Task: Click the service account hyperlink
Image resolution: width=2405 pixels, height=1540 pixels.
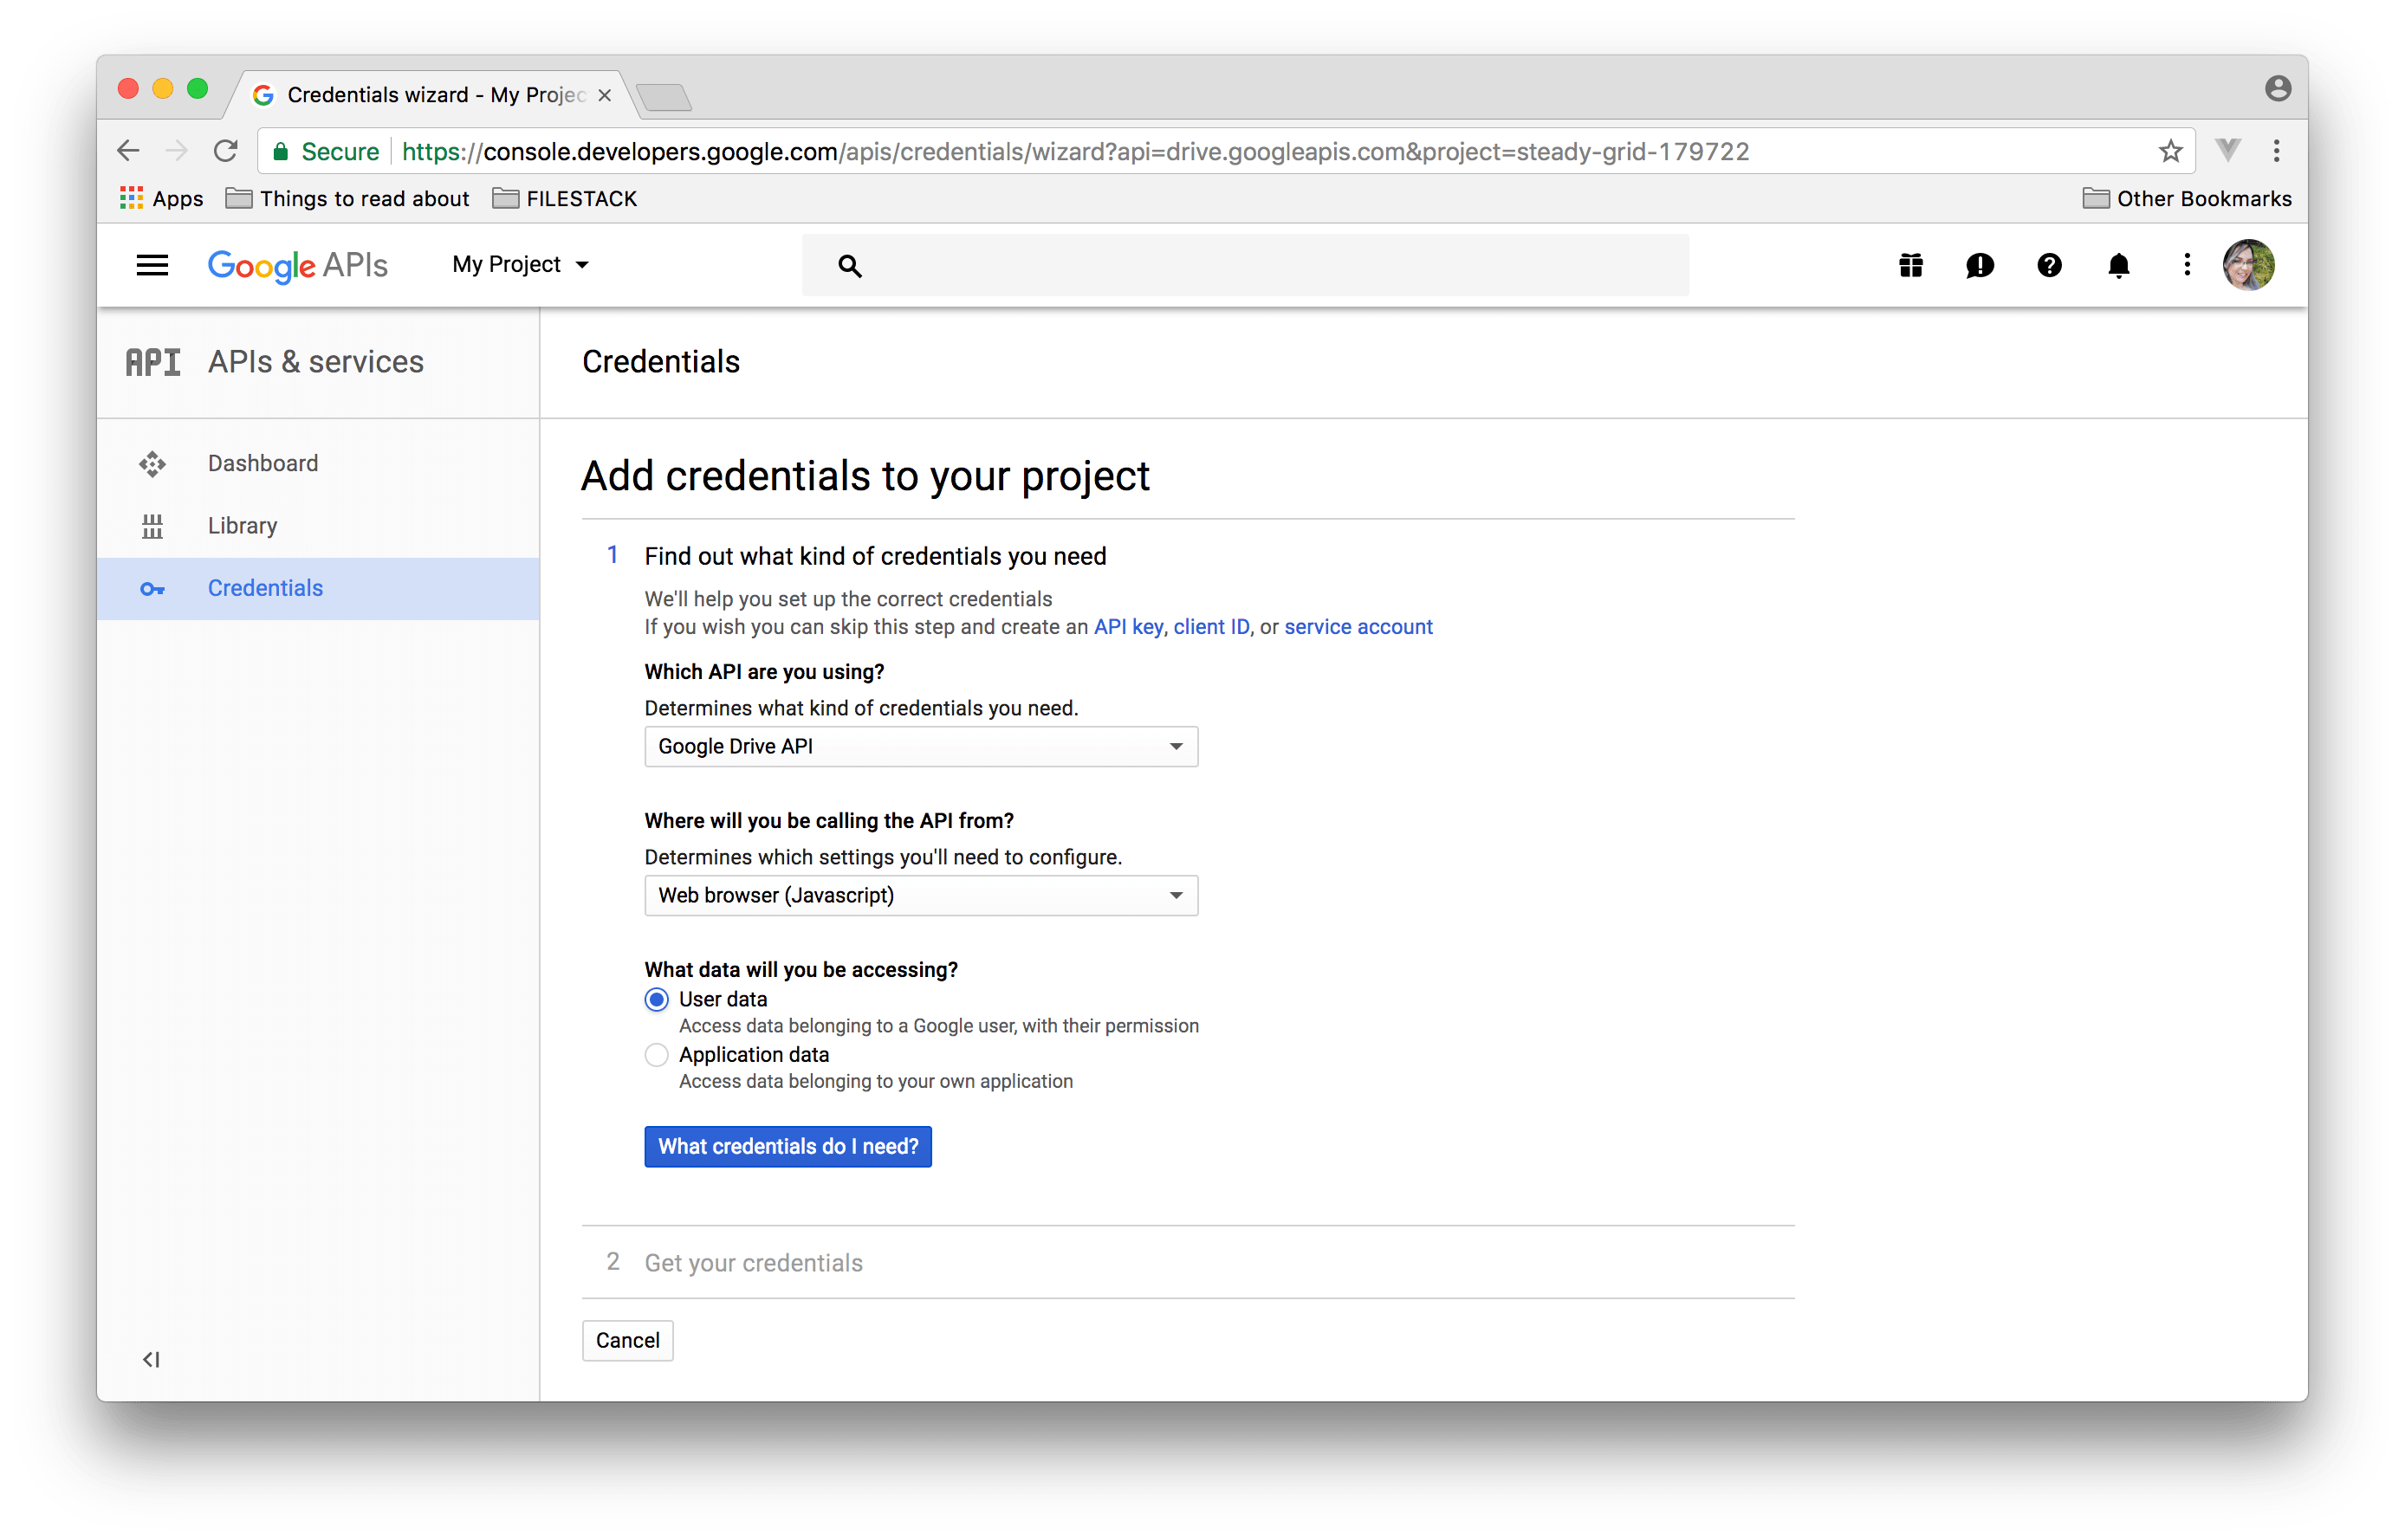Action: coord(1357,625)
